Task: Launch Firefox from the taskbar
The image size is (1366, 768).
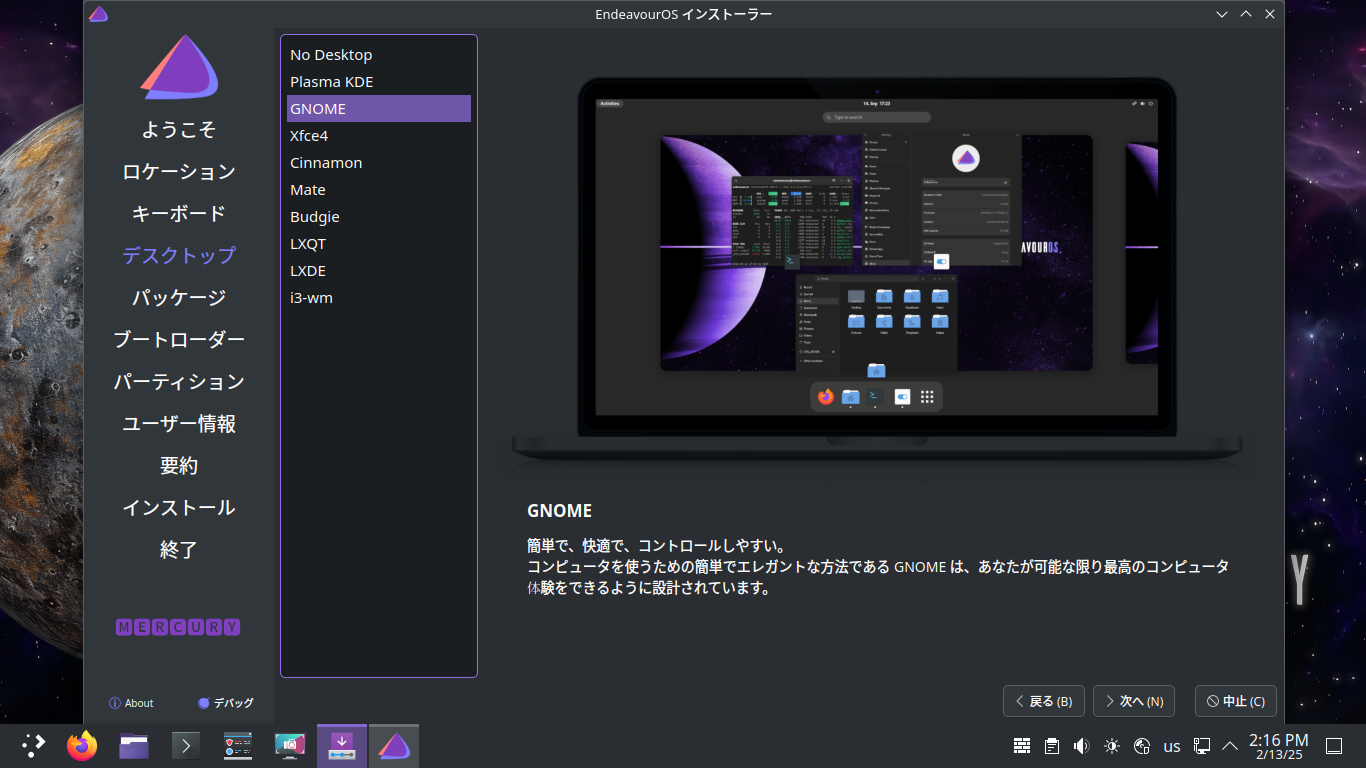Action: click(x=82, y=745)
